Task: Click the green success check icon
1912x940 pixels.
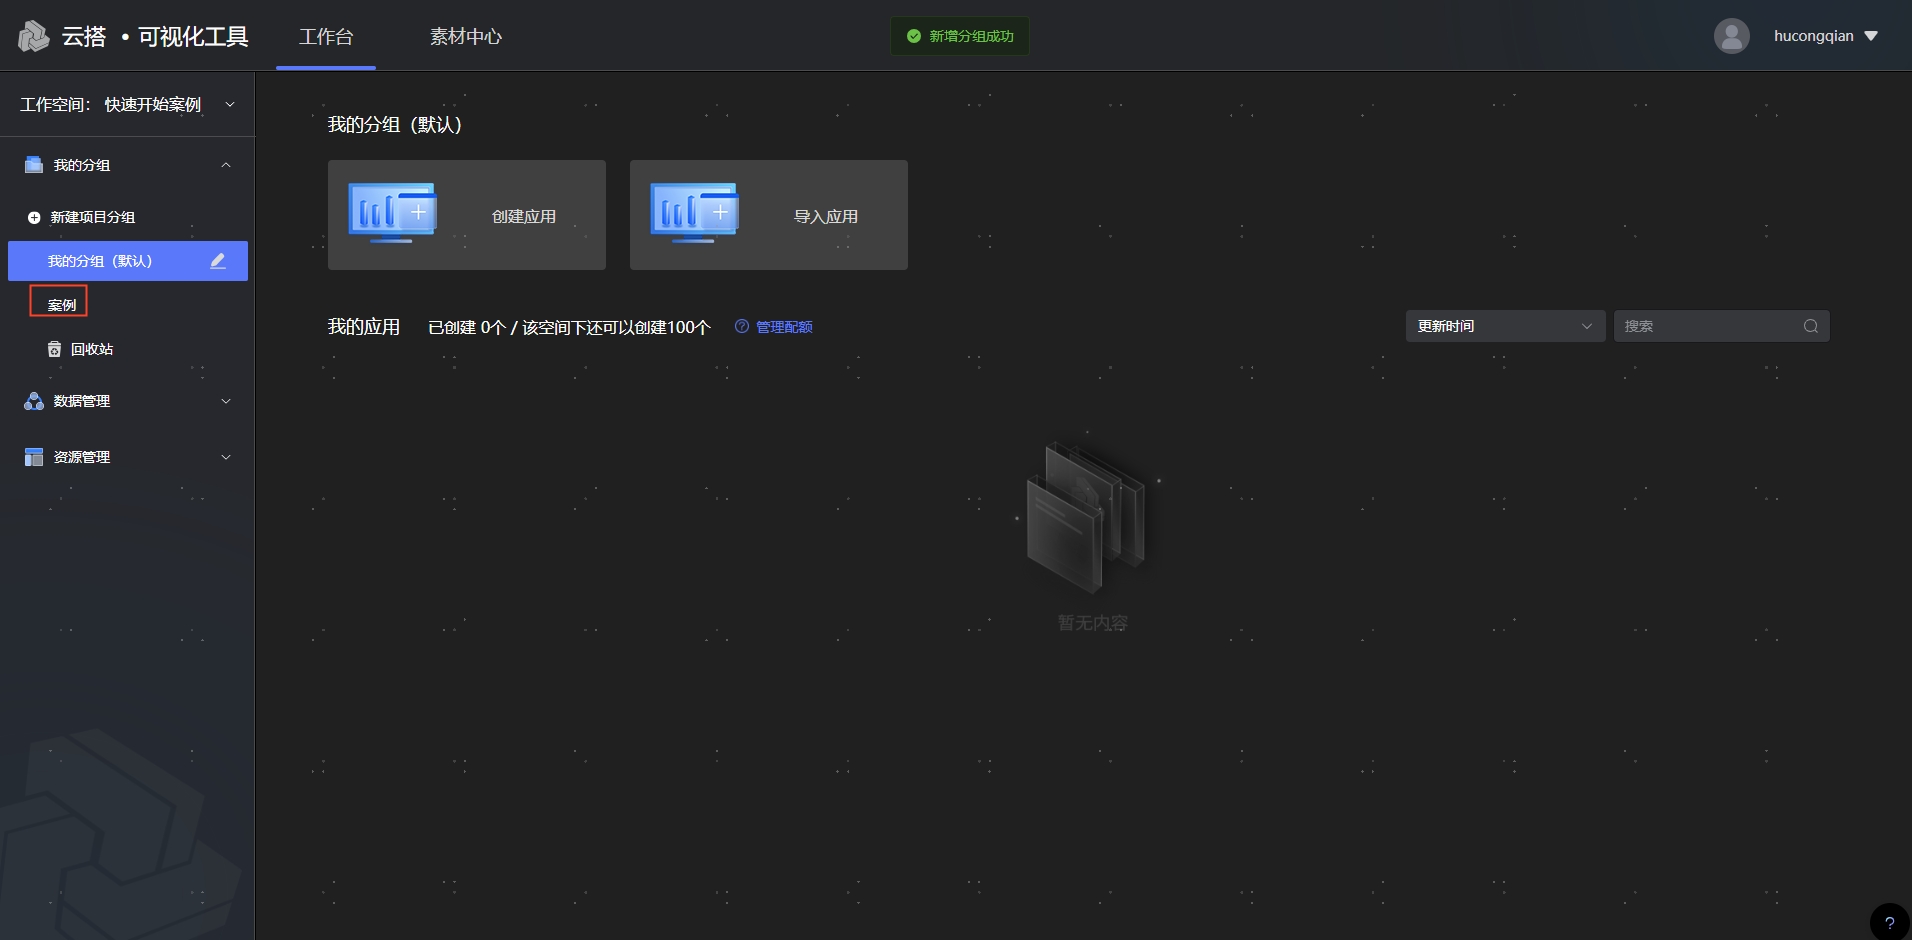Action: pos(914,36)
